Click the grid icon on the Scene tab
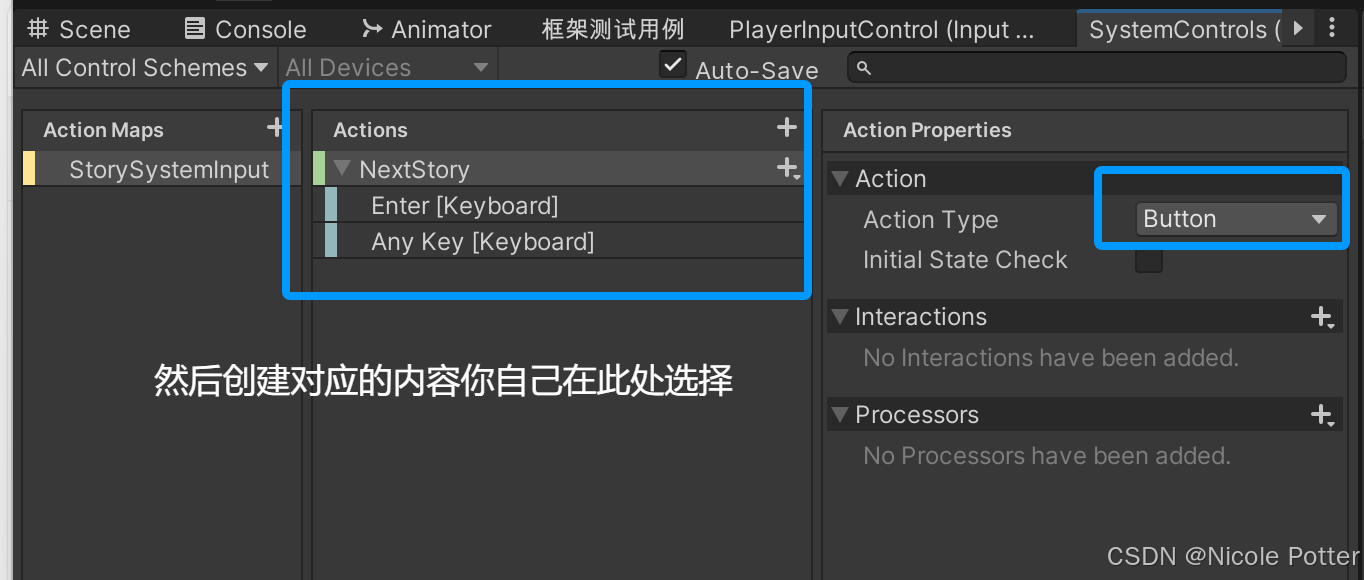1364x580 pixels. point(37,28)
